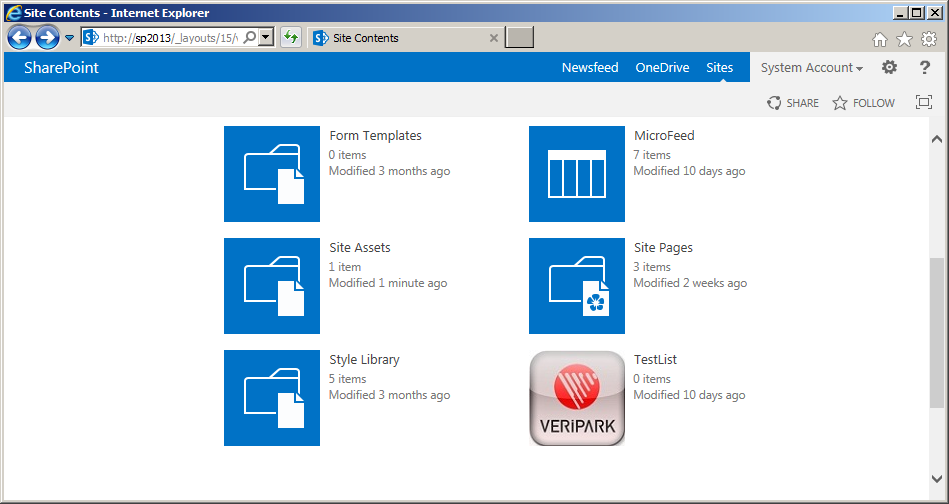The height and width of the screenshot is (504, 949).
Task: Open the Newsfeed link
Action: (x=590, y=68)
